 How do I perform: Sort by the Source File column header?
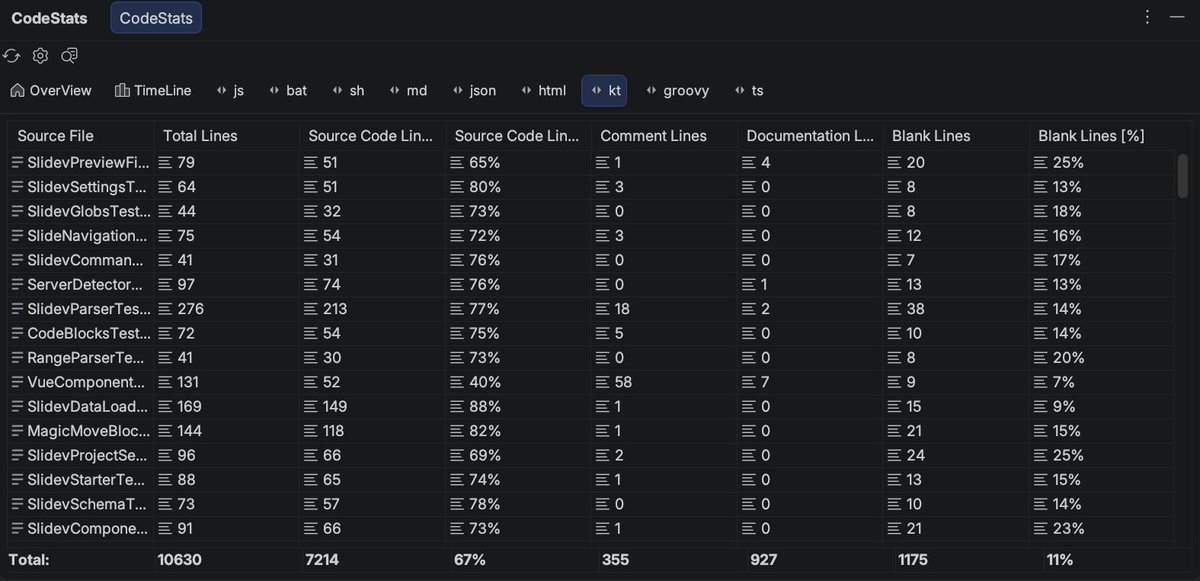click(x=81, y=136)
